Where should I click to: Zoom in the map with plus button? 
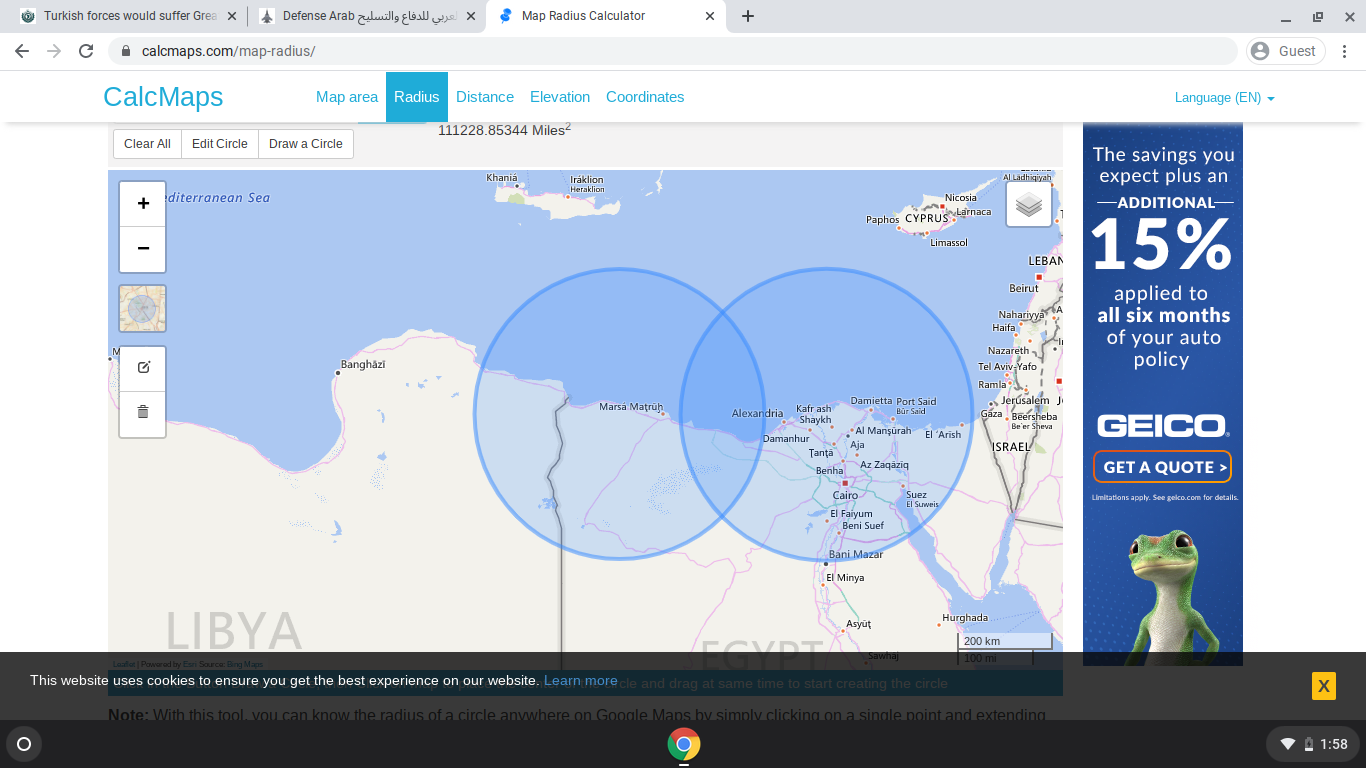click(143, 203)
